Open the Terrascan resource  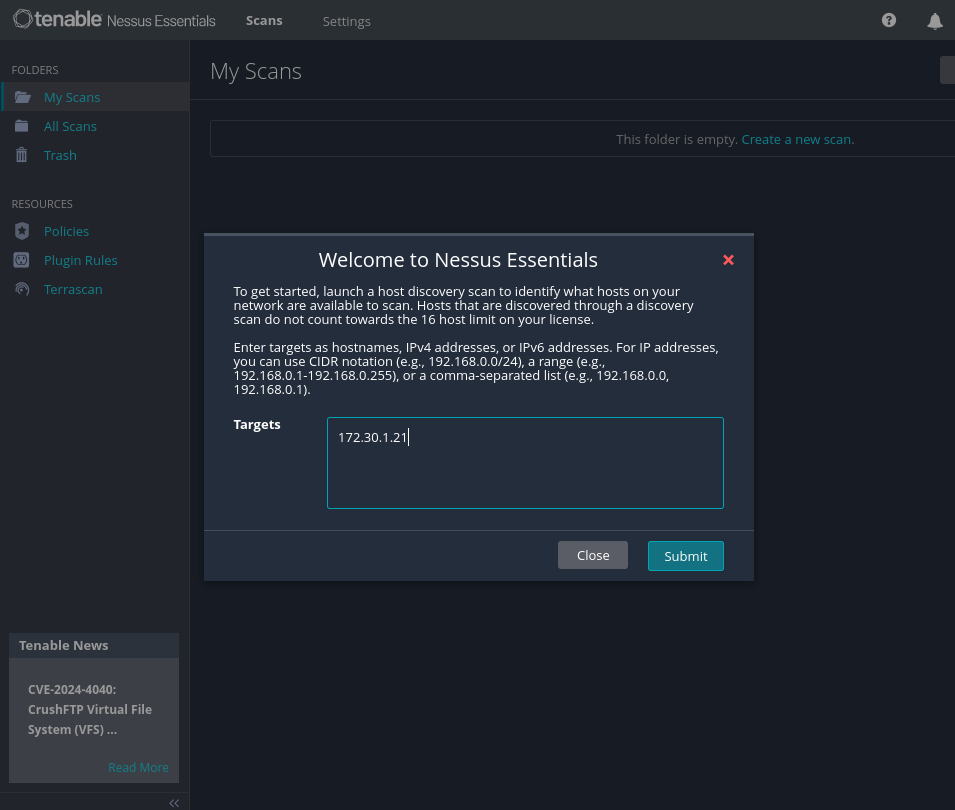pyautogui.click(x=73, y=289)
